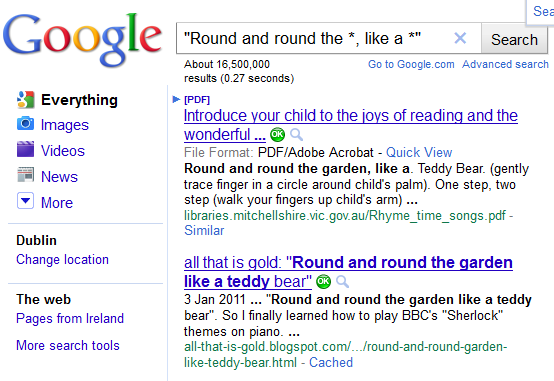This screenshot has height=381, width=554.
Task: Switch to the News results
Action: click(x=59, y=176)
